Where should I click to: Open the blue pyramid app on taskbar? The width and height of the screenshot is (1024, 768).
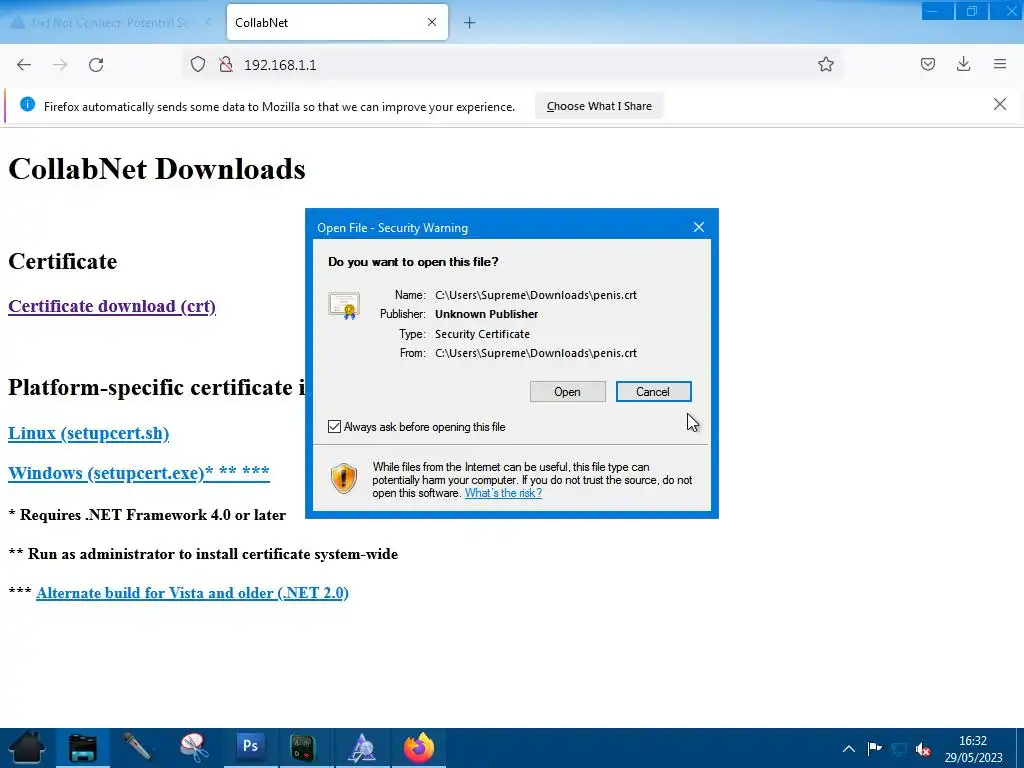[362, 748]
